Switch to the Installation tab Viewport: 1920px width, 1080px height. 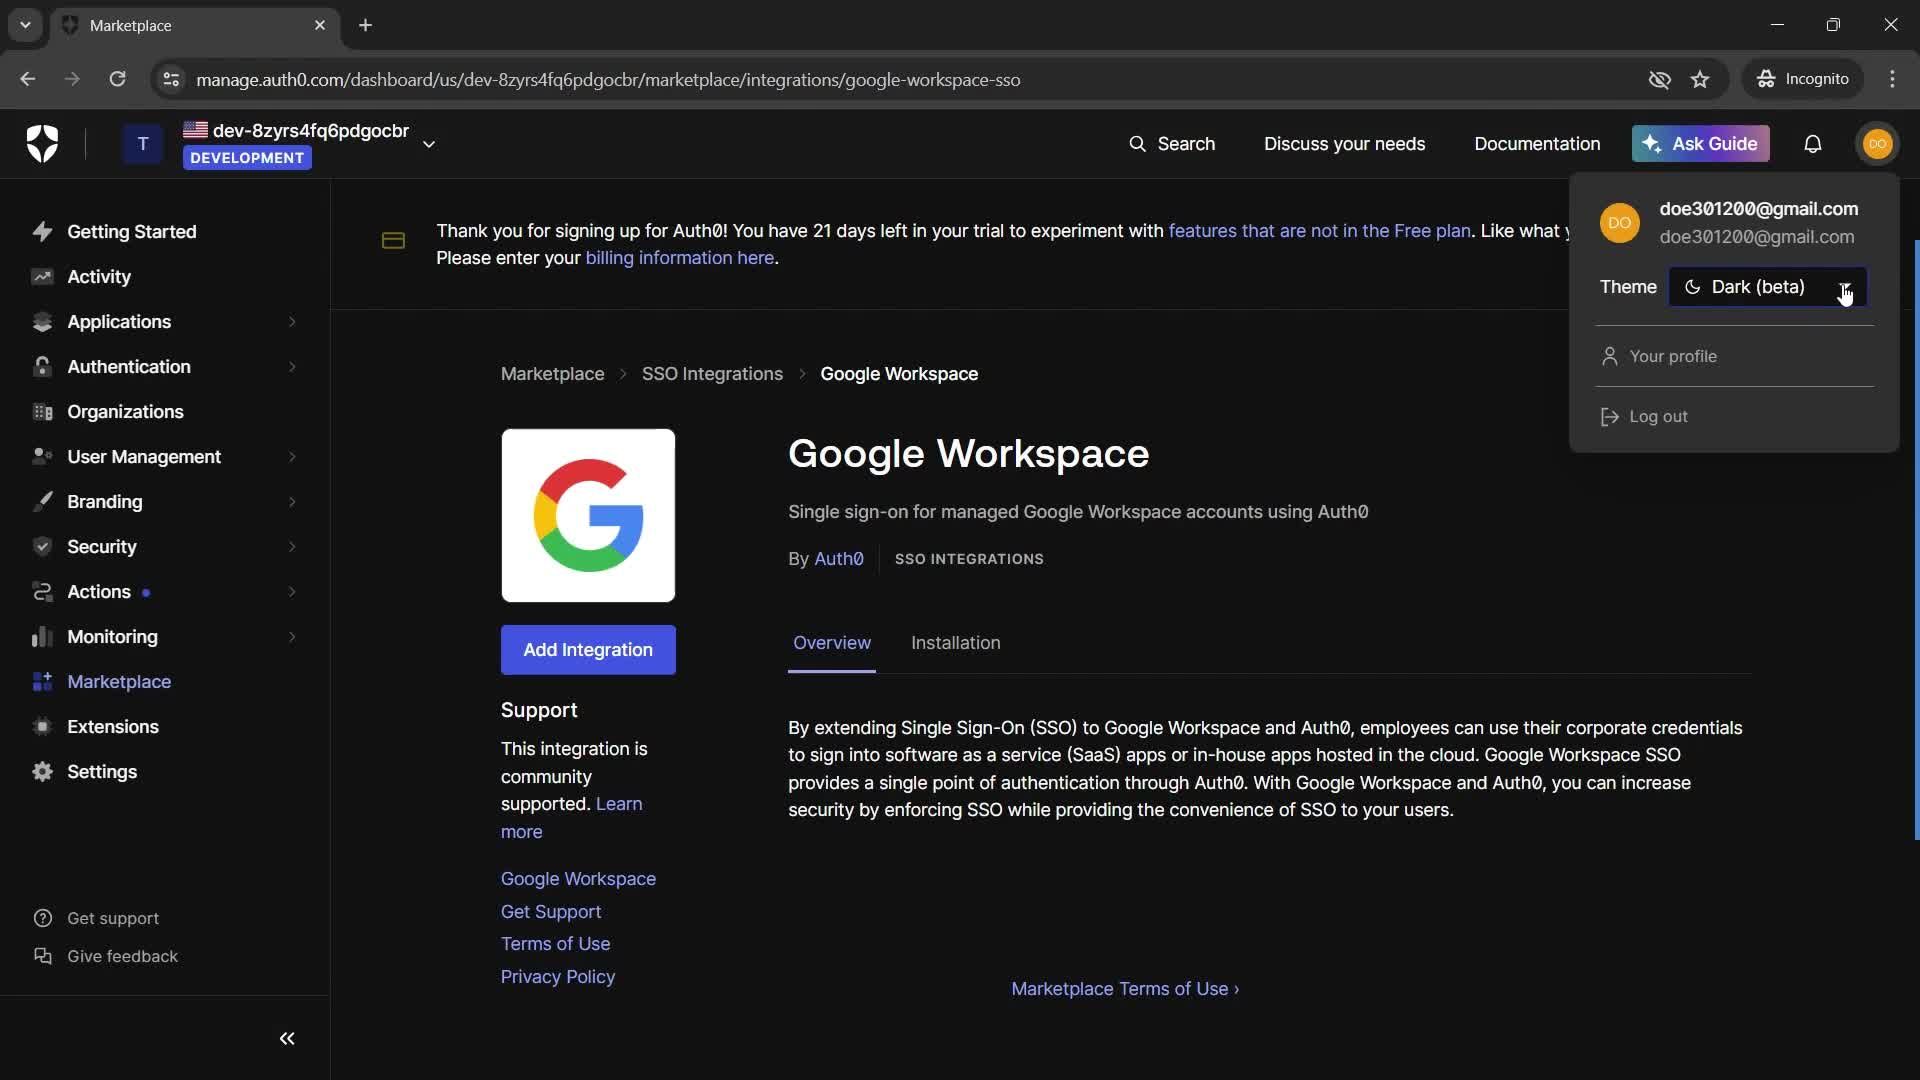coord(956,643)
